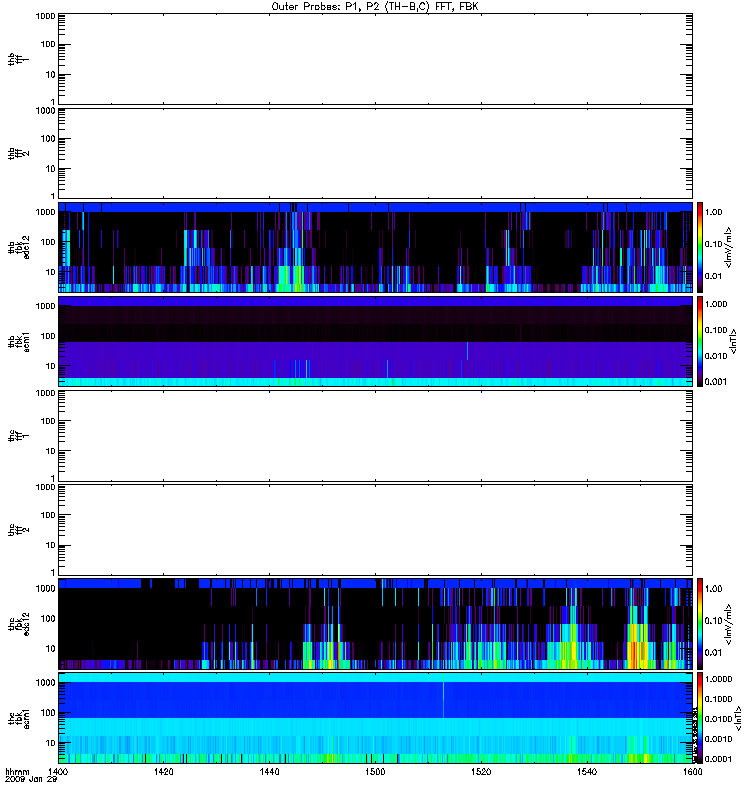
Task: Click the thc fbk edc12 color bar
Action: pyautogui.click(x=700, y=623)
